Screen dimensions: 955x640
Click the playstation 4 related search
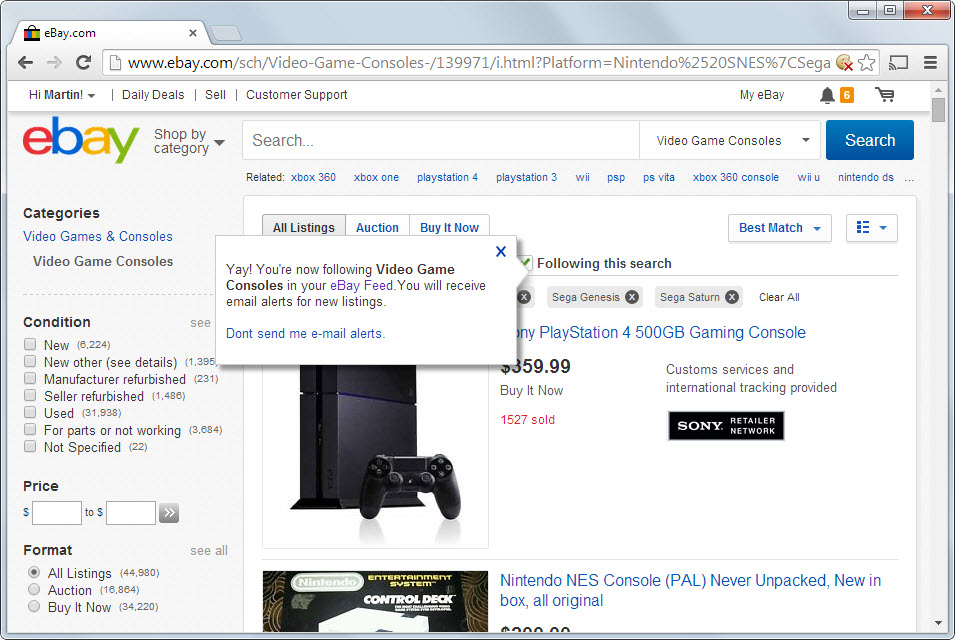(x=447, y=177)
